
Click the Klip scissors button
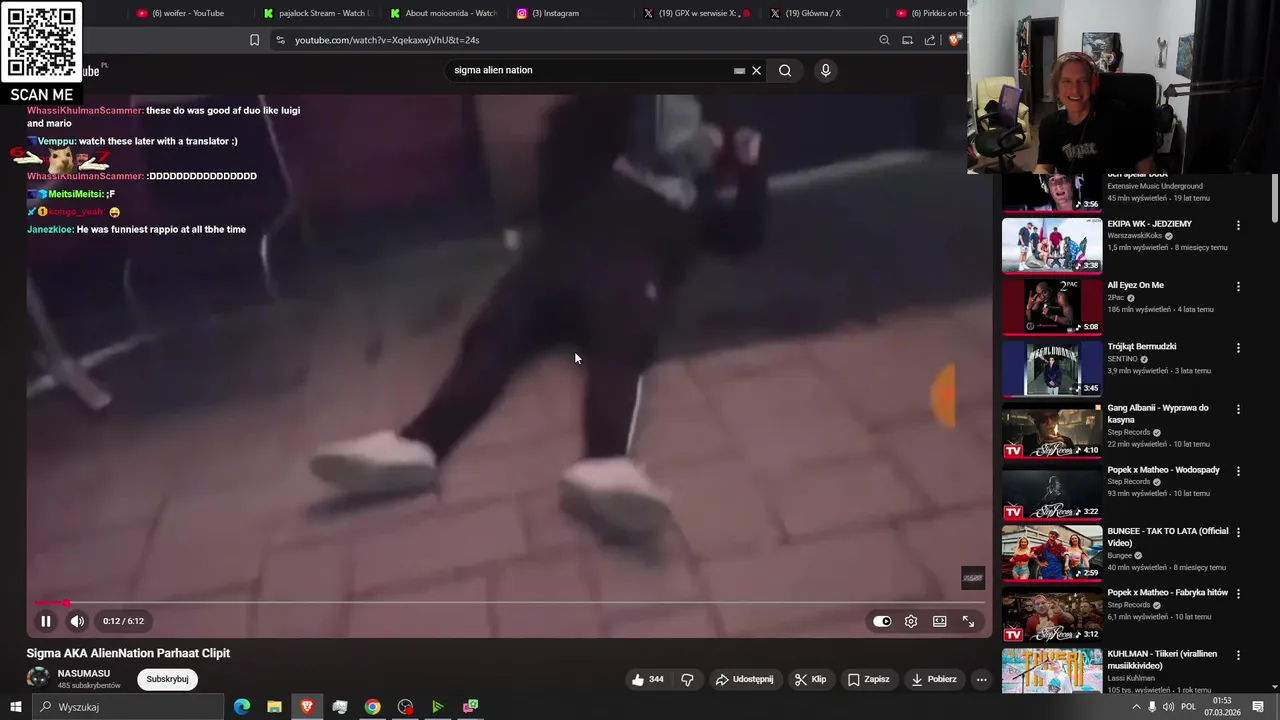(810, 679)
